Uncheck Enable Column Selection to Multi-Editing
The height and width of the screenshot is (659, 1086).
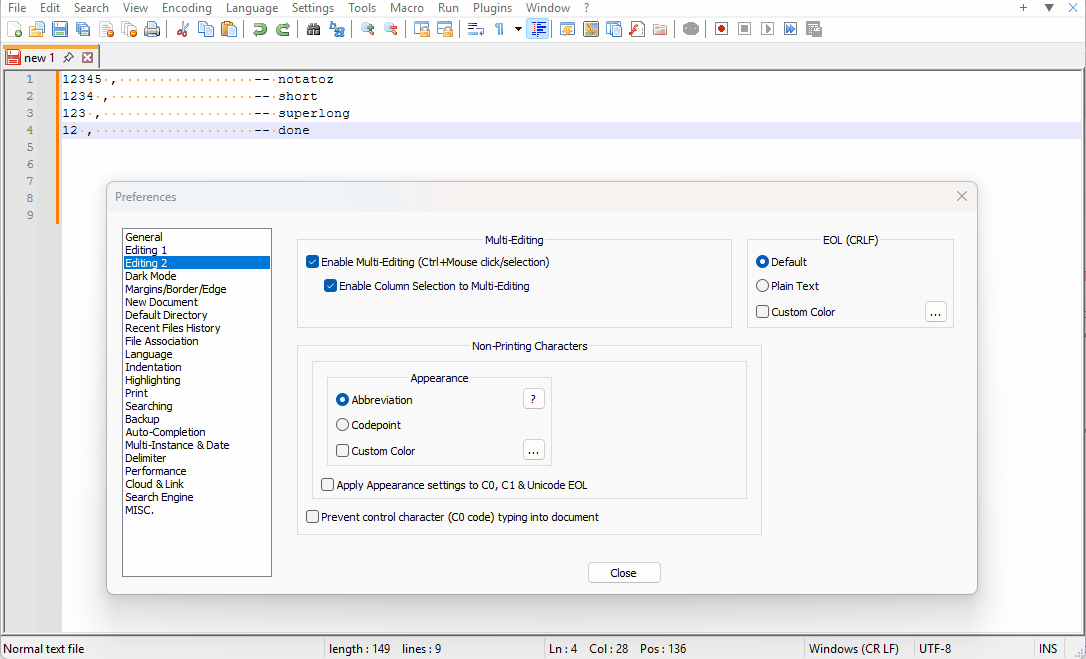click(x=330, y=285)
